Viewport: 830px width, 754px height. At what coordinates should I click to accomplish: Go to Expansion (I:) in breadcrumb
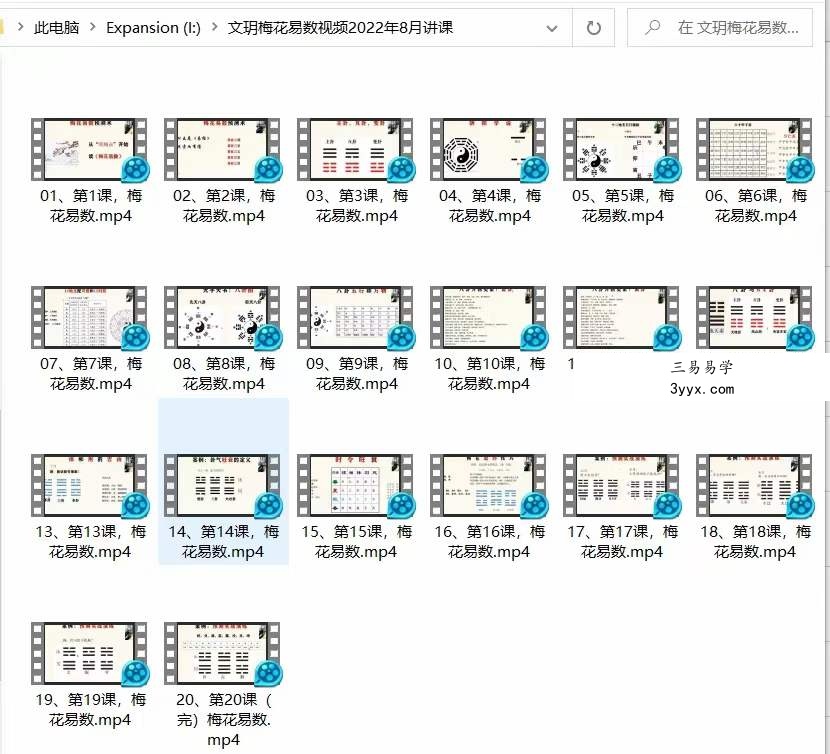point(154,28)
